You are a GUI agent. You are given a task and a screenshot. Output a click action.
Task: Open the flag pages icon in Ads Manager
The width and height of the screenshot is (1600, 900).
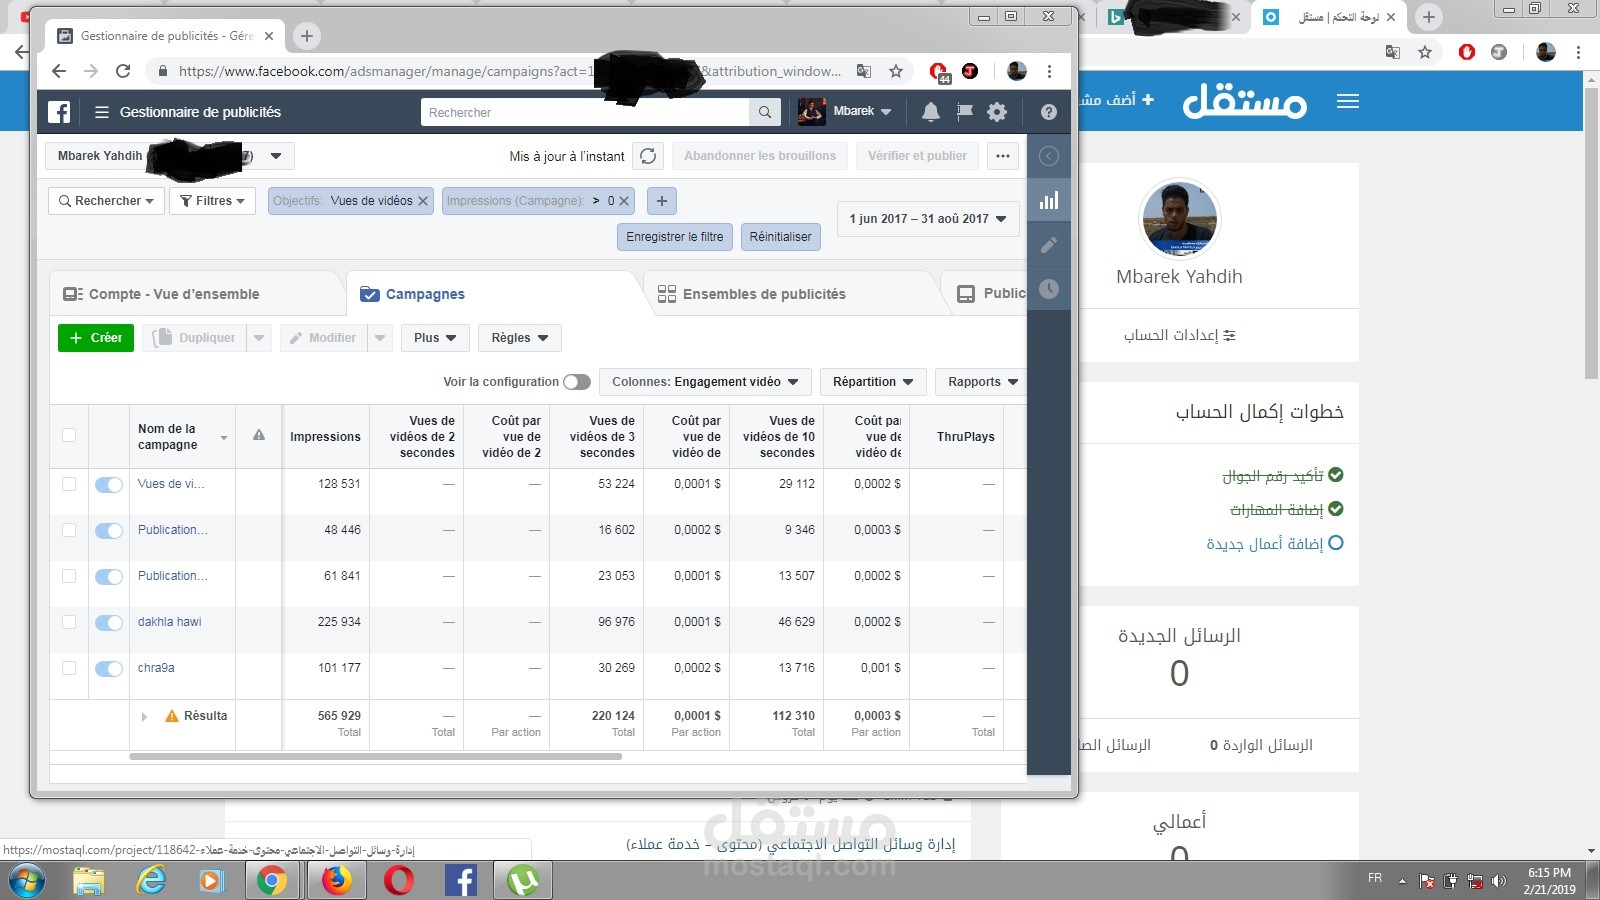[964, 112]
